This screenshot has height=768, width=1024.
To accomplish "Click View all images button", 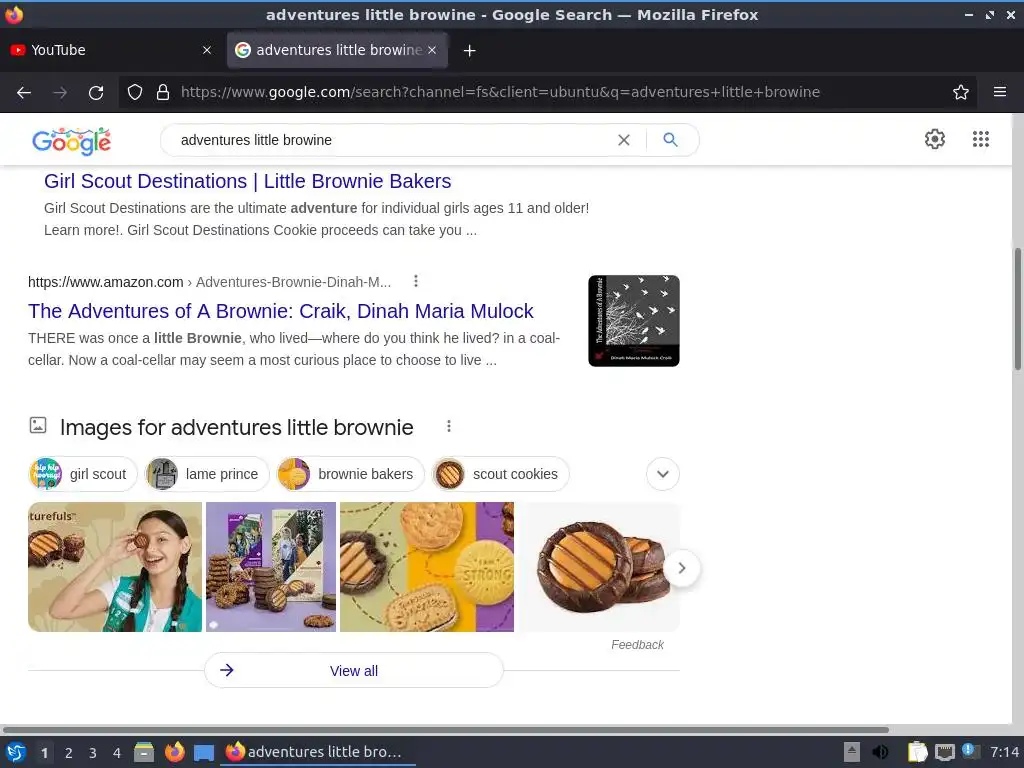I will pyautogui.click(x=353, y=671).
